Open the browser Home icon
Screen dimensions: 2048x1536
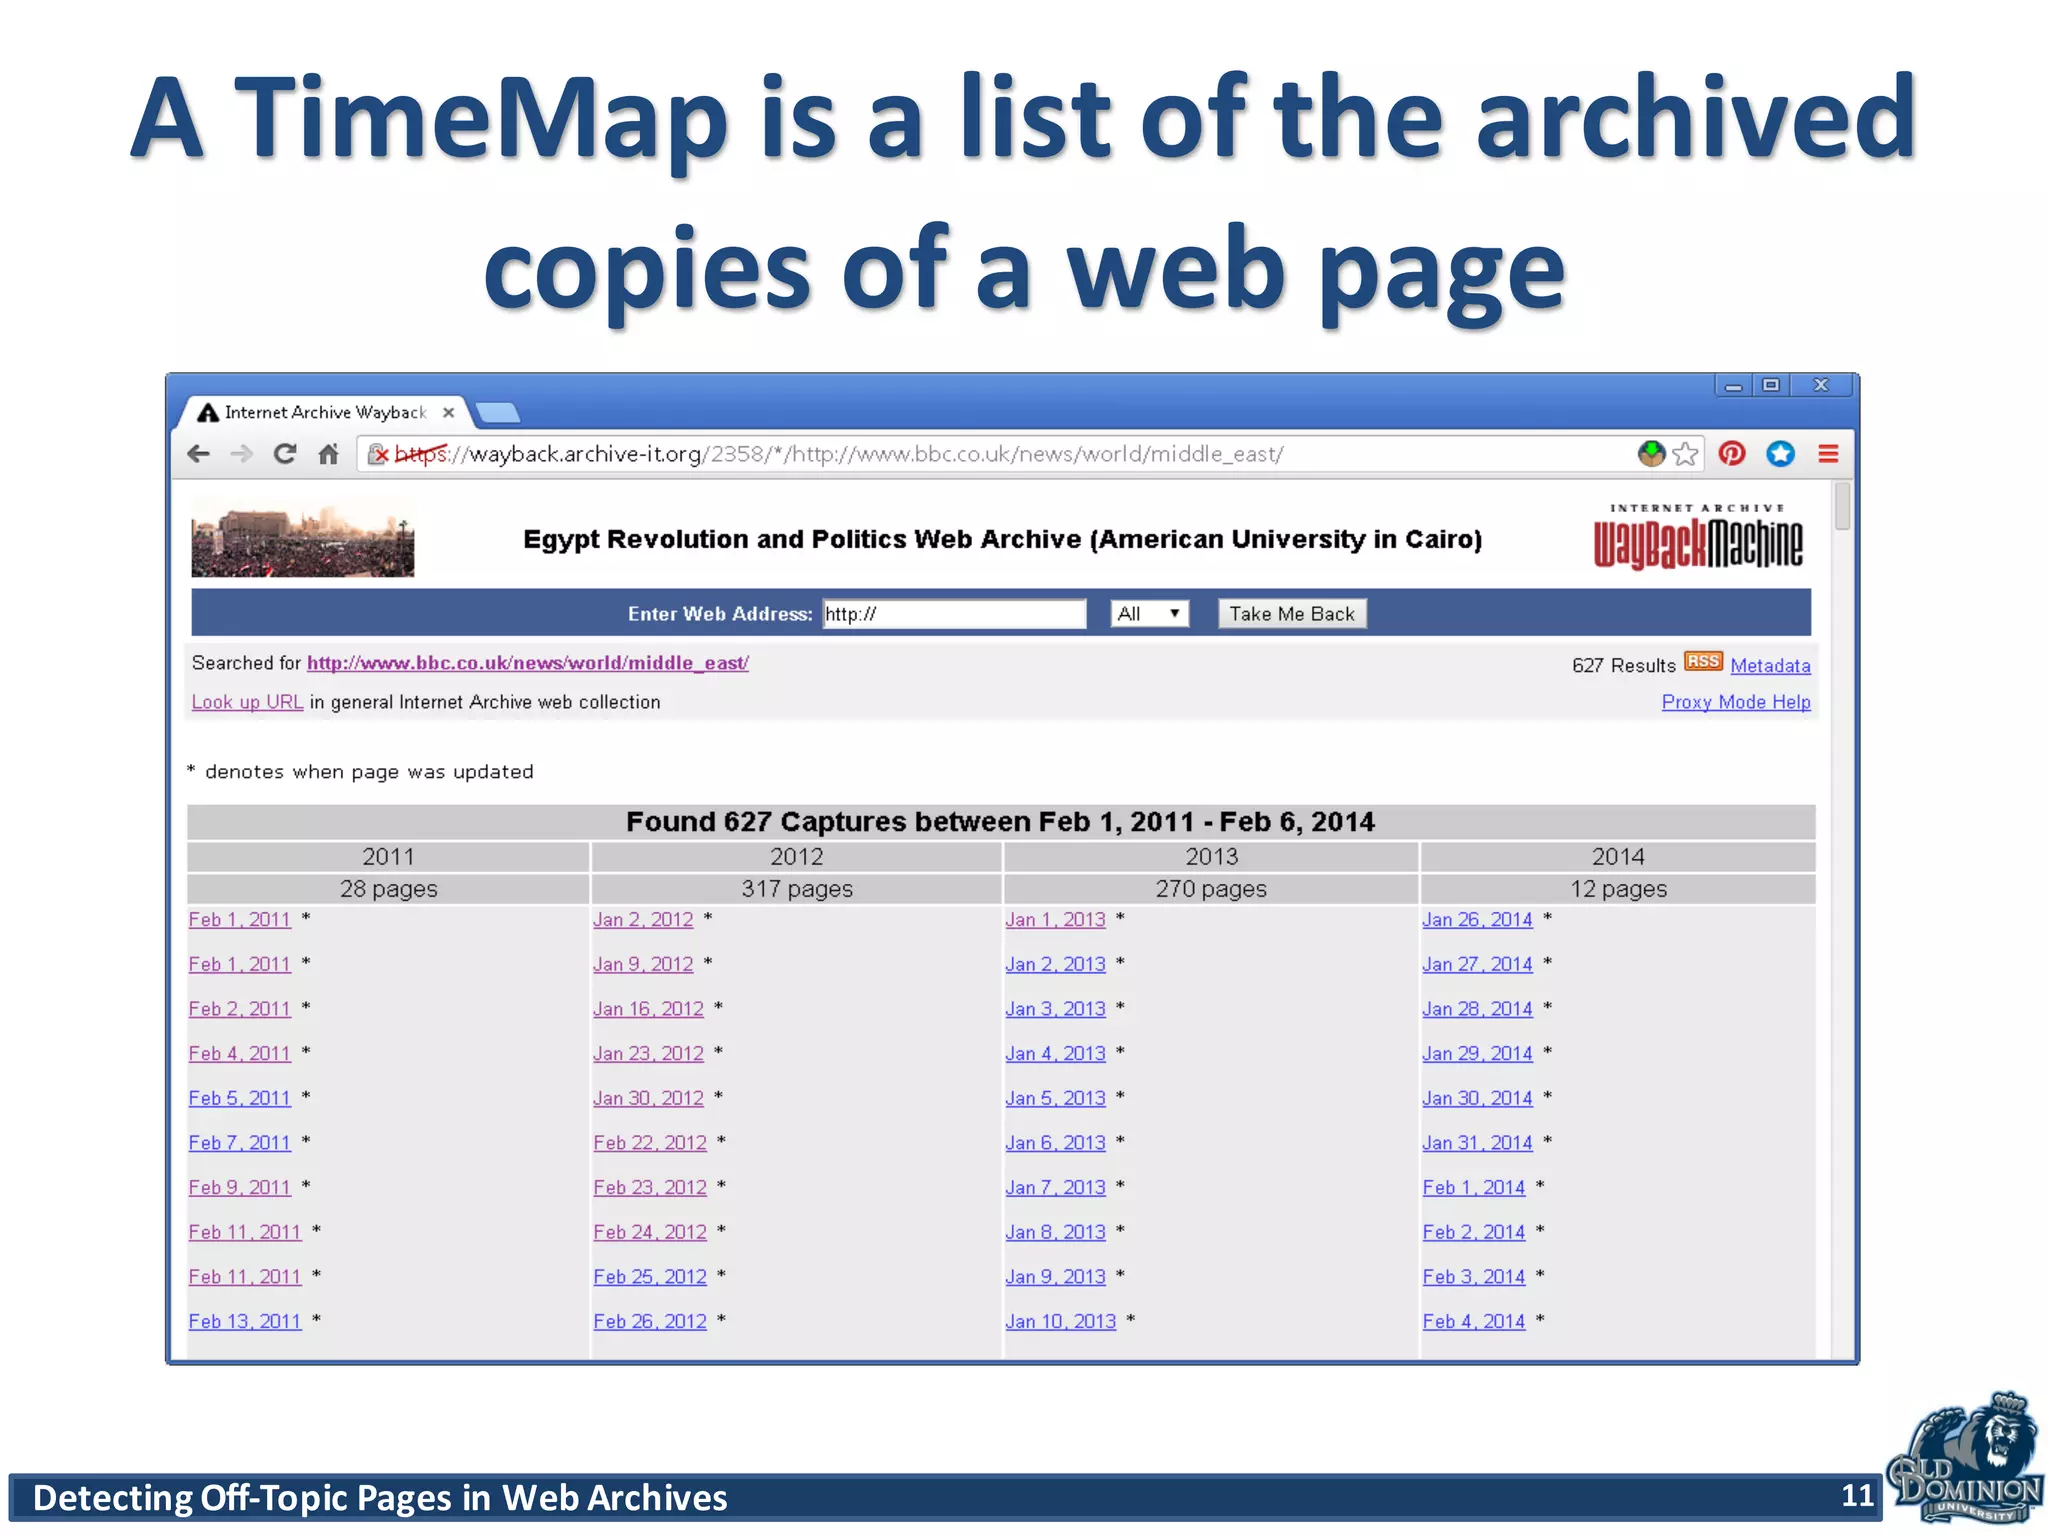point(328,454)
